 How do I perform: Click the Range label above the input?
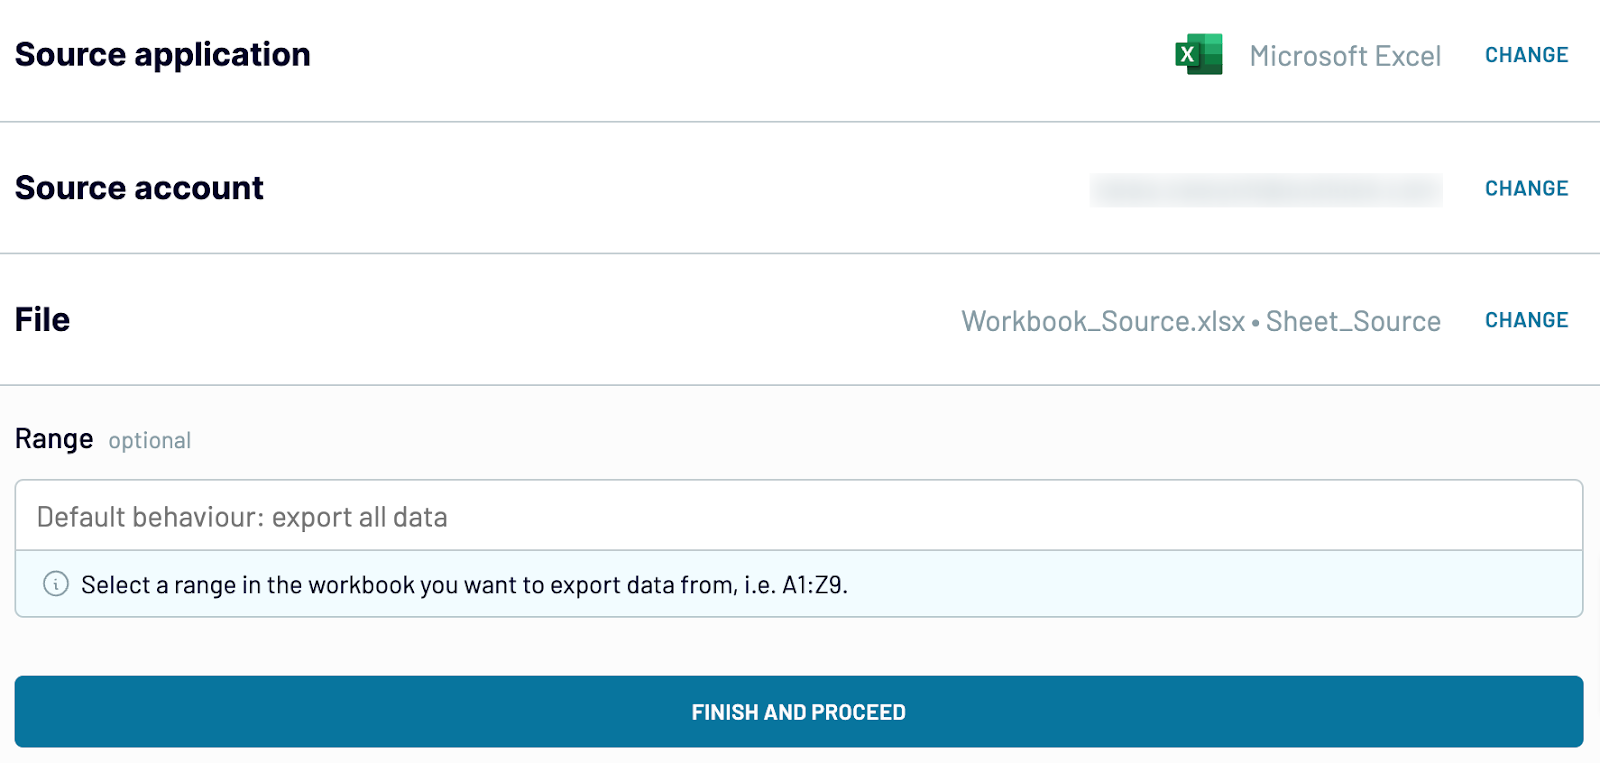(54, 438)
